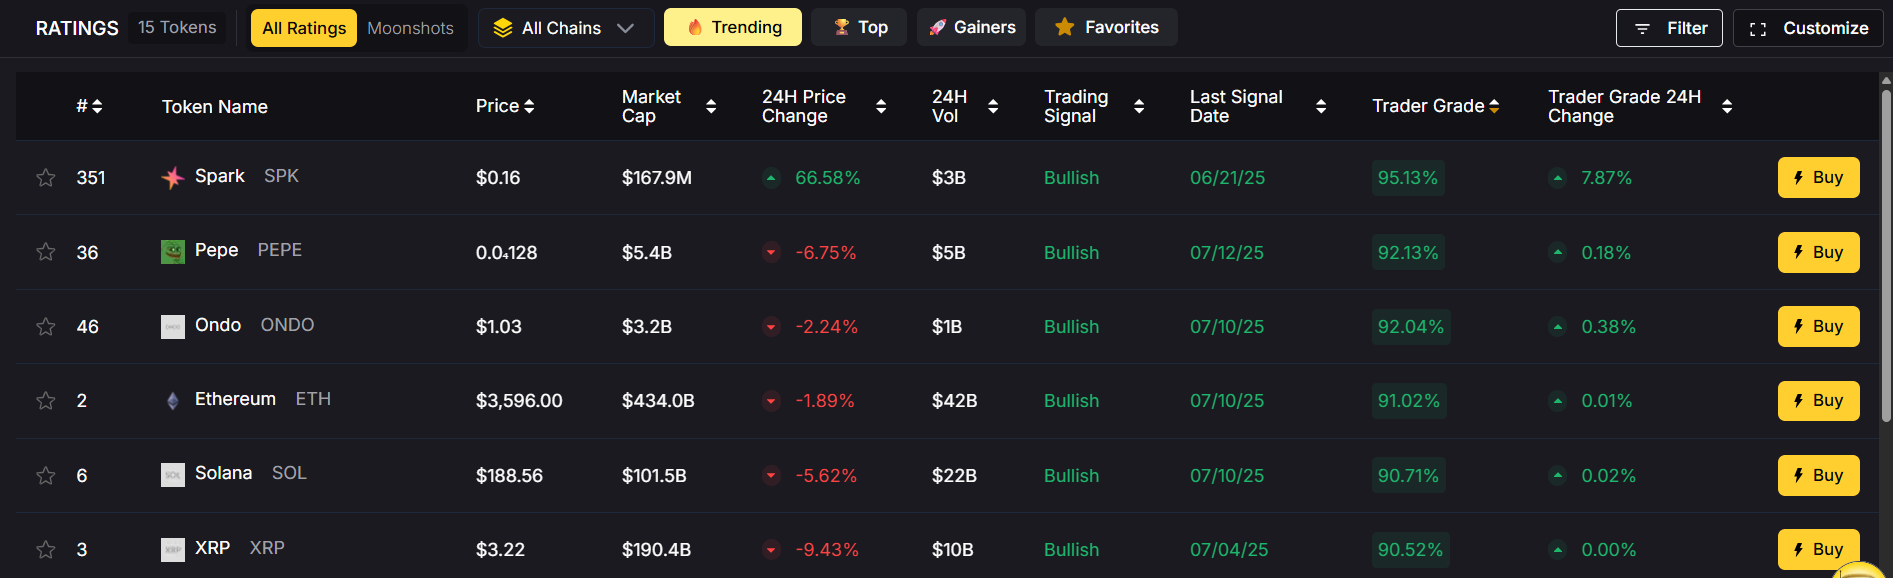Open the All Chains dropdown
1893x578 pixels.
pyautogui.click(x=566, y=28)
